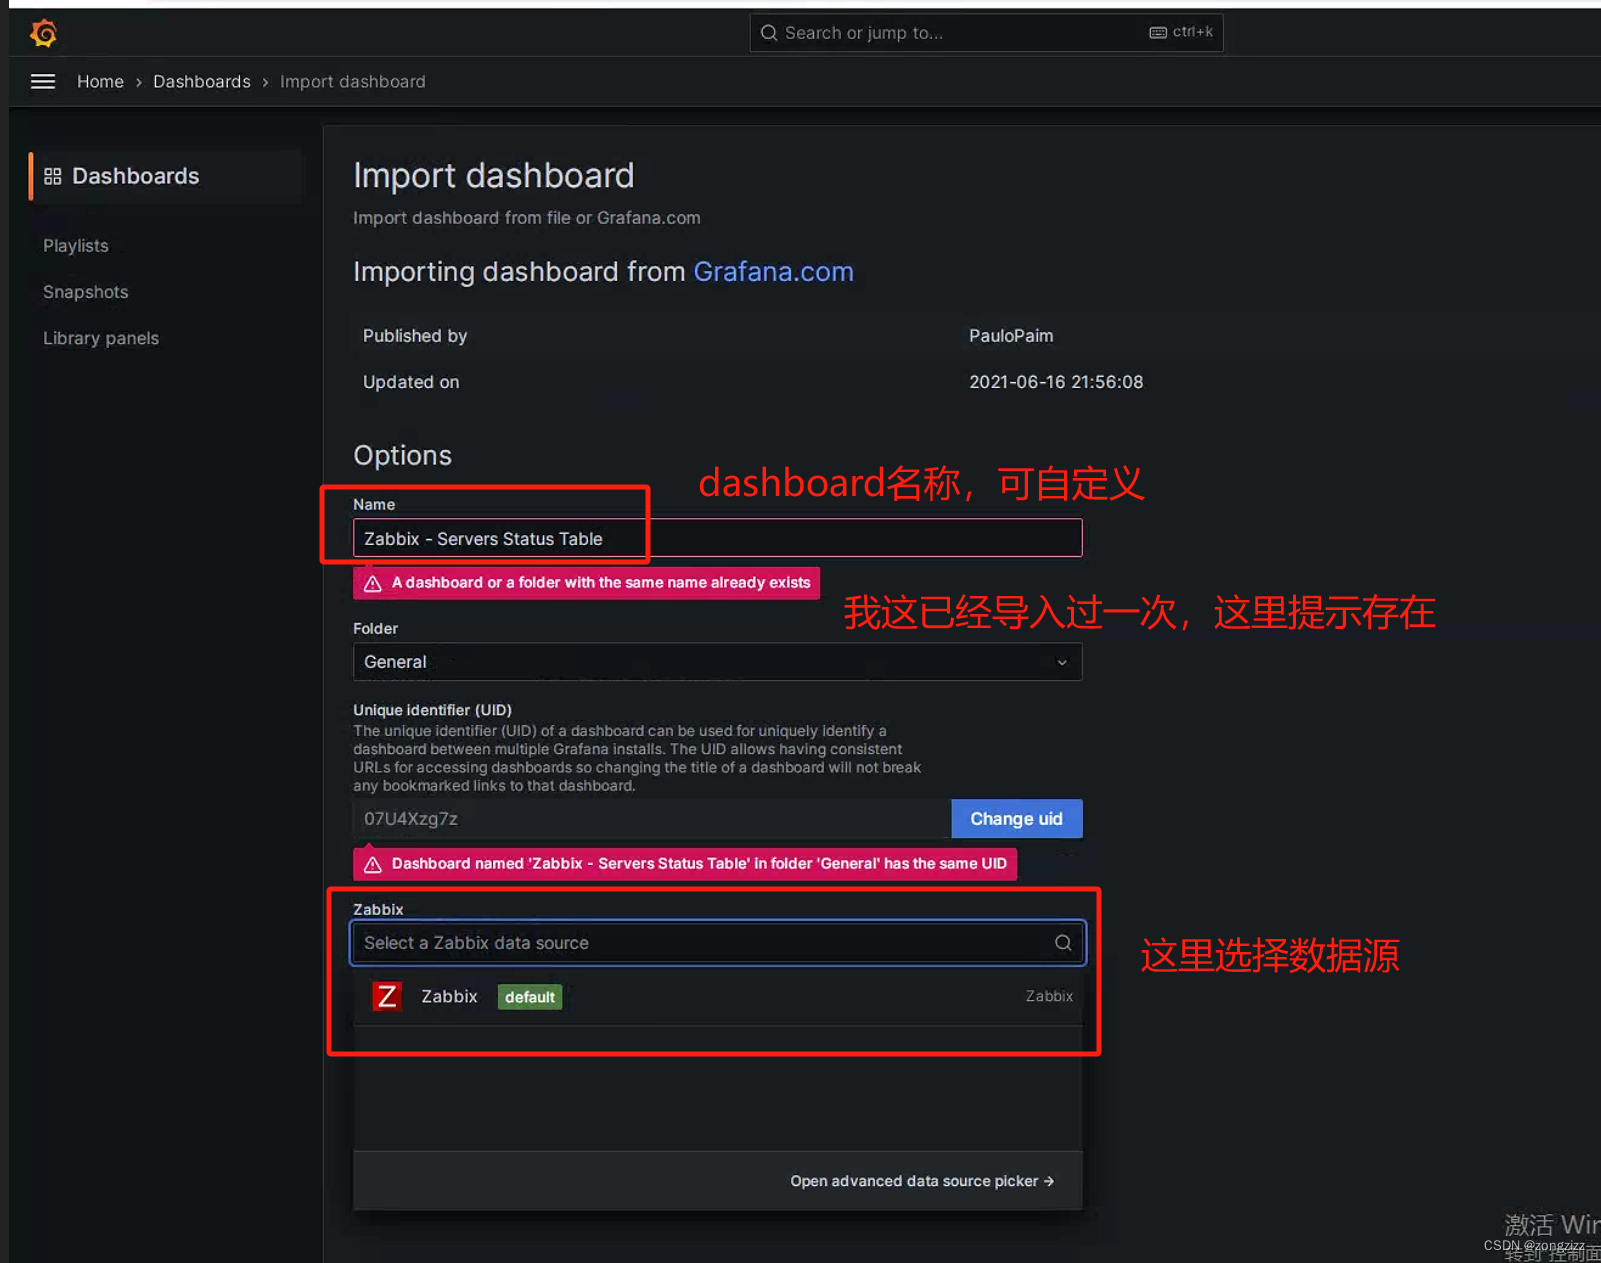Click the Unique identifier (UID) label
Image resolution: width=1601 pixels, height=1263 pixels.
point(432,710)
